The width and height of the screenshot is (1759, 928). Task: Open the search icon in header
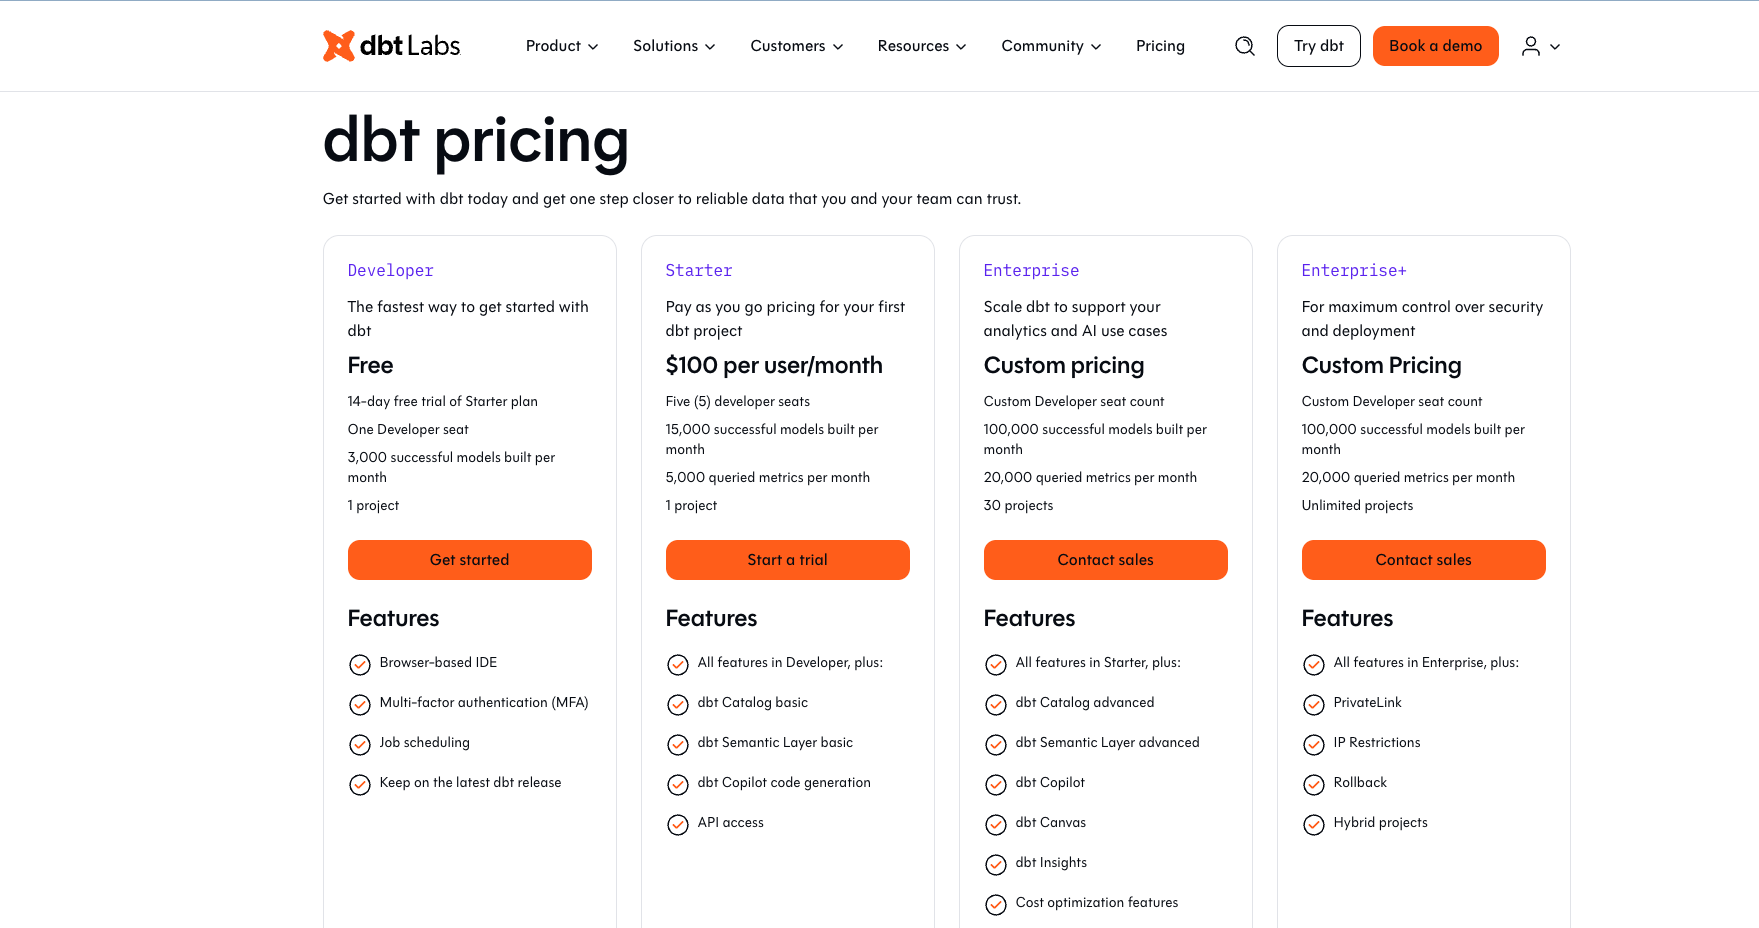(1244, 46)
